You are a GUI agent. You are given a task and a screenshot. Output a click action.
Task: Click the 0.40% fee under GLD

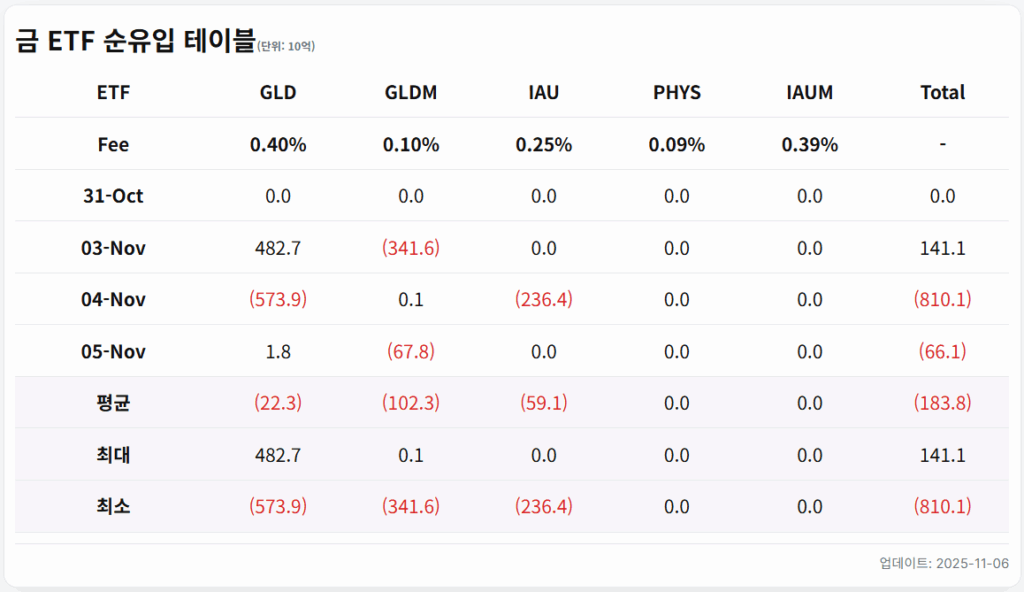[278, 145]
